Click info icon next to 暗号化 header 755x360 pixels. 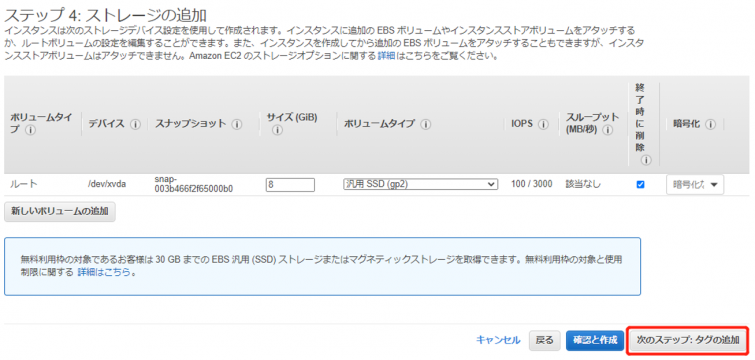tap(710, 124)
